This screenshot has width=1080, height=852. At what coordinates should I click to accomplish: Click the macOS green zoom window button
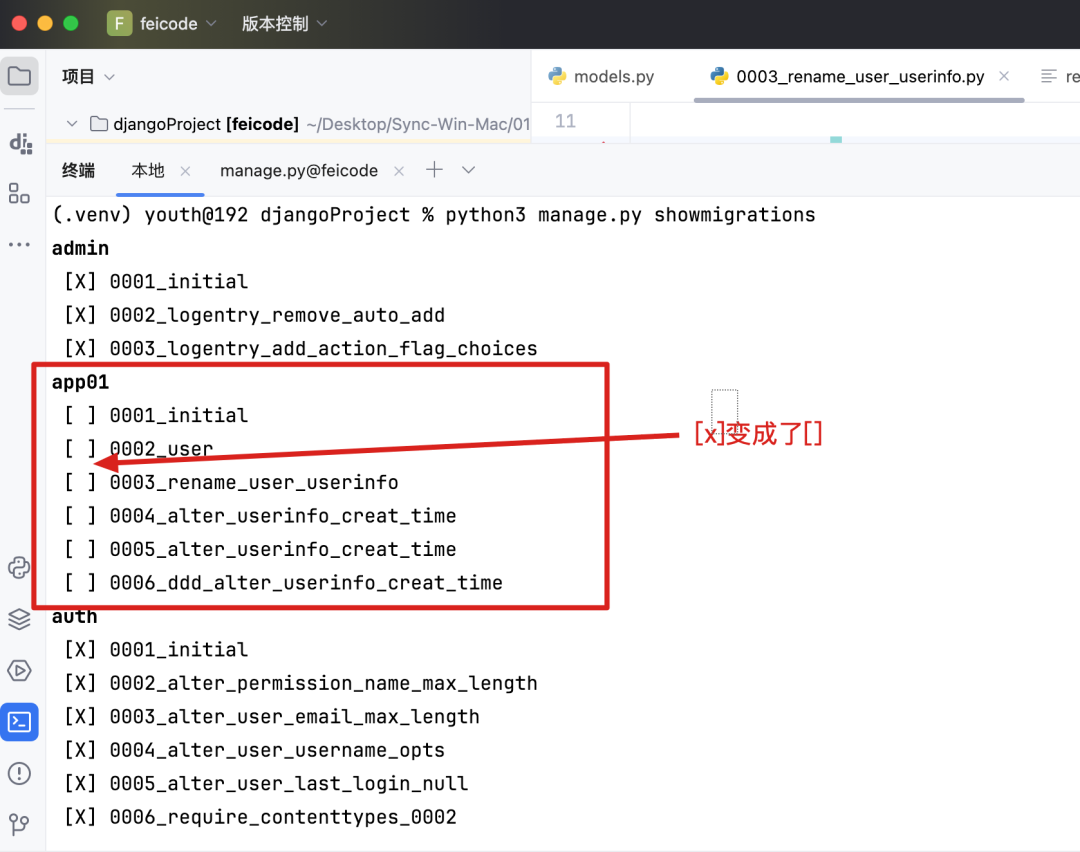pyautogui.click(x=70, y=23)
